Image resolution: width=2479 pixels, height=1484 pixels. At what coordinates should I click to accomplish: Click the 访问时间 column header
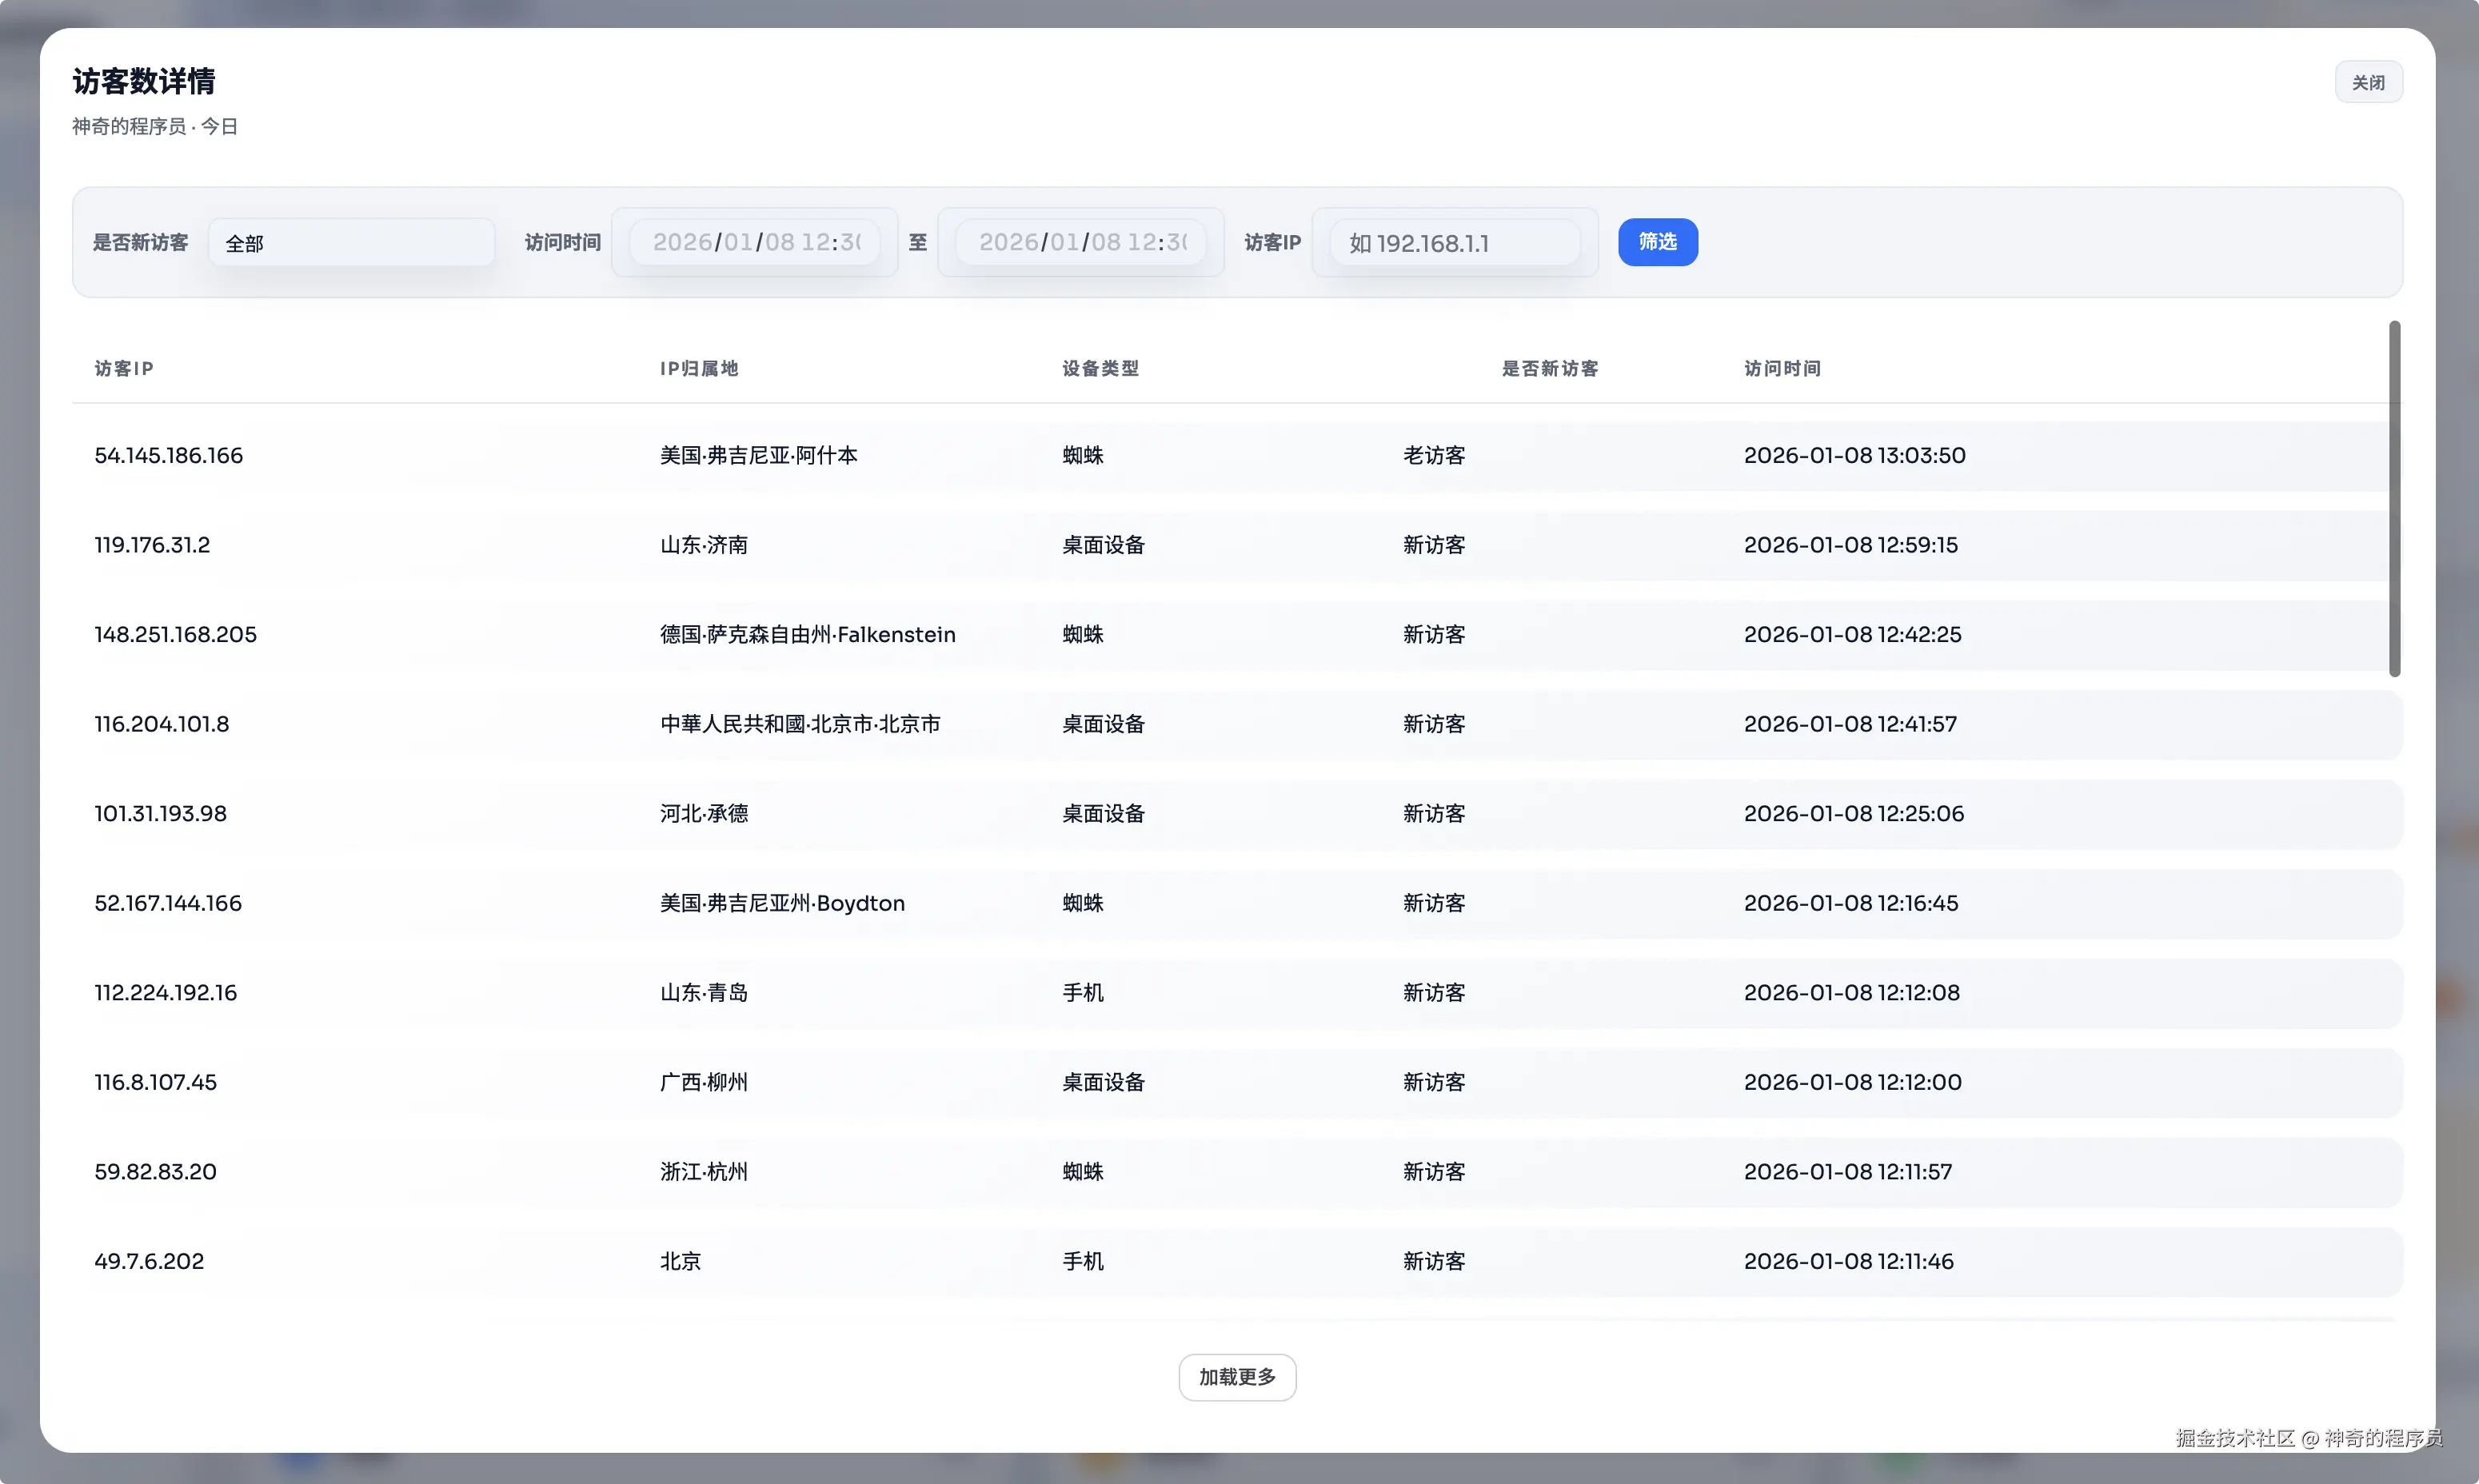point(1782,368)
